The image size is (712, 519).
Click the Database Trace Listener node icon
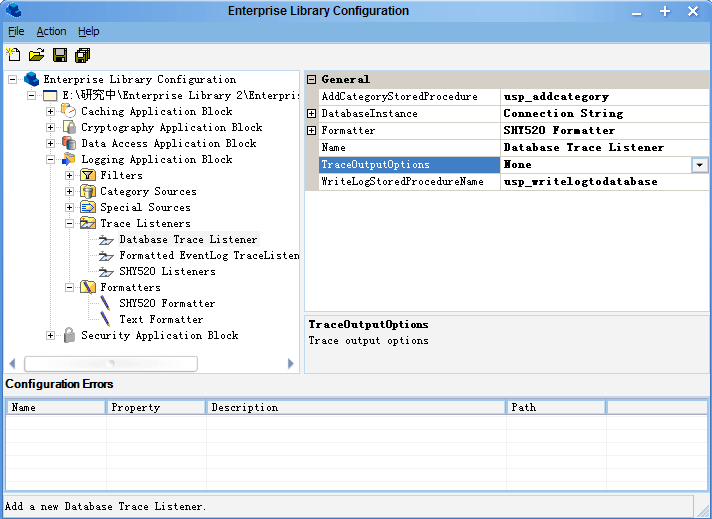[106, 240]
